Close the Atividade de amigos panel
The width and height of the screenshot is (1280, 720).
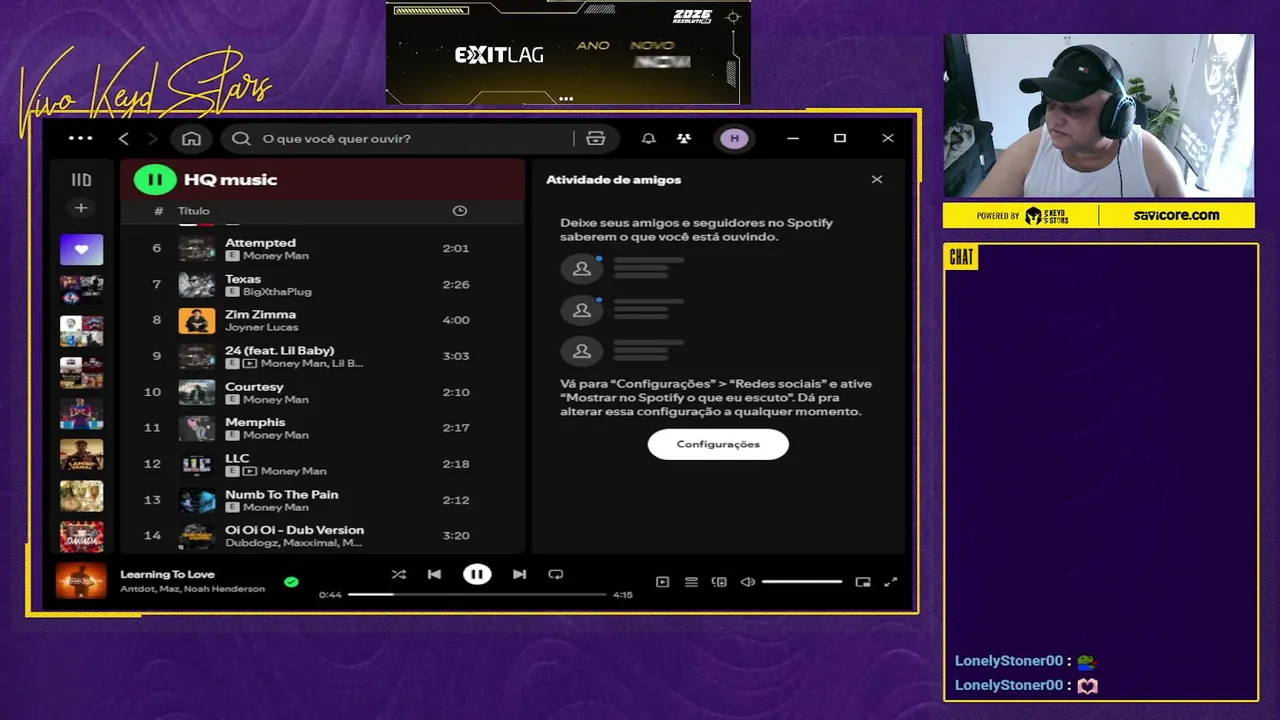click(x=877, y=180)
